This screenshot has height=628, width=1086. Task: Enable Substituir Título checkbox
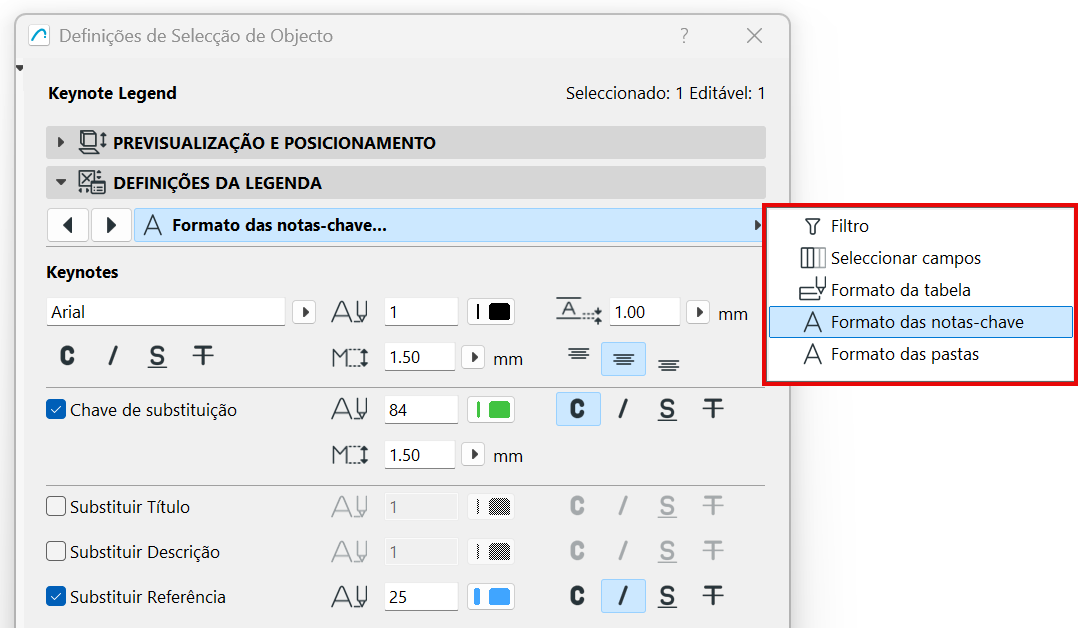(56, 507)
